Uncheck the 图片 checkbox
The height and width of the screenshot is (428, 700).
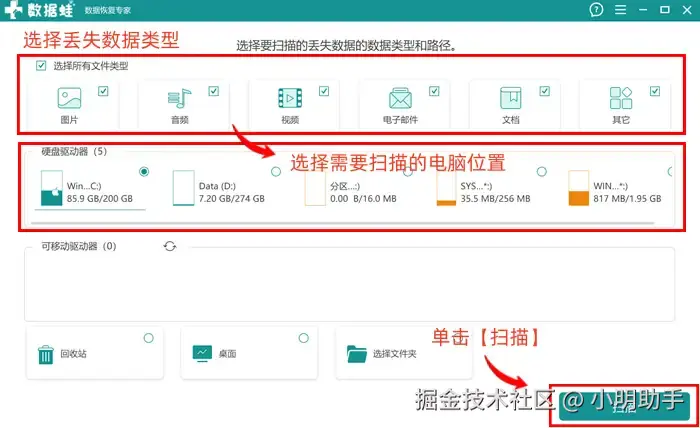coord(103,91)
